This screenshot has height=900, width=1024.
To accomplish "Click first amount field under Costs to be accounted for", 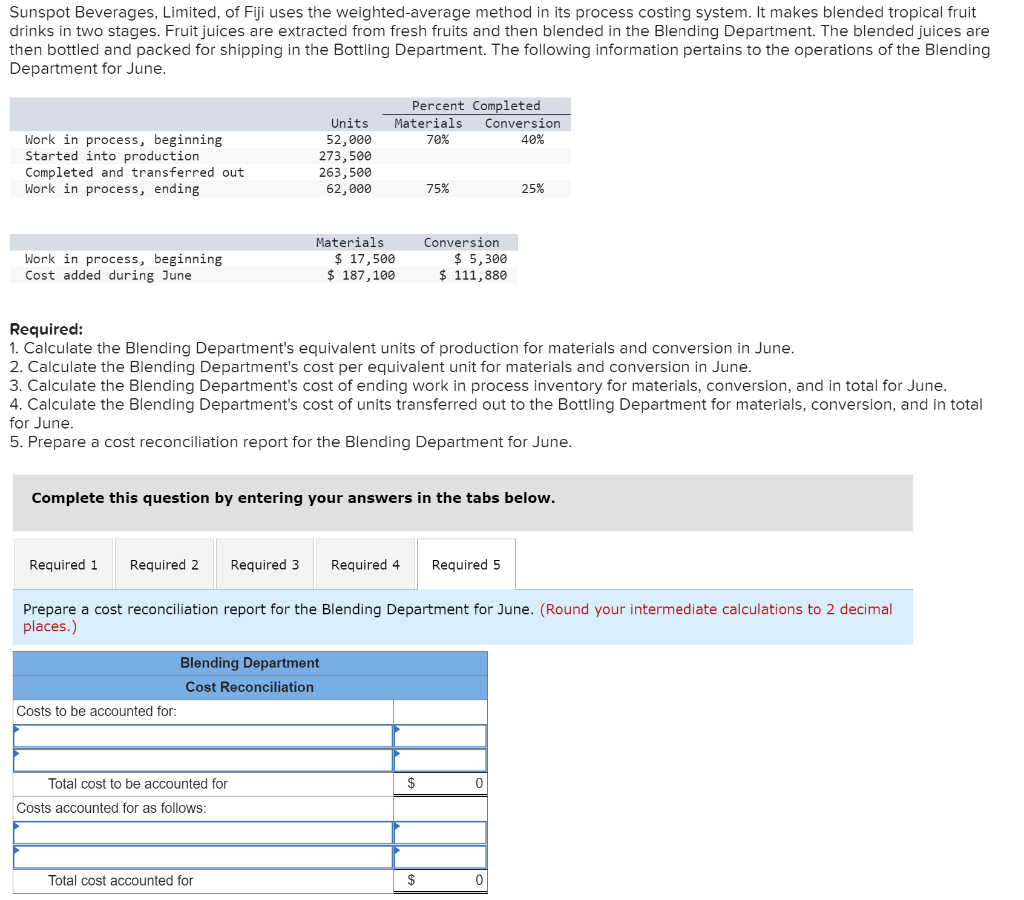I will pyautogui.click(x=440, y=736).
